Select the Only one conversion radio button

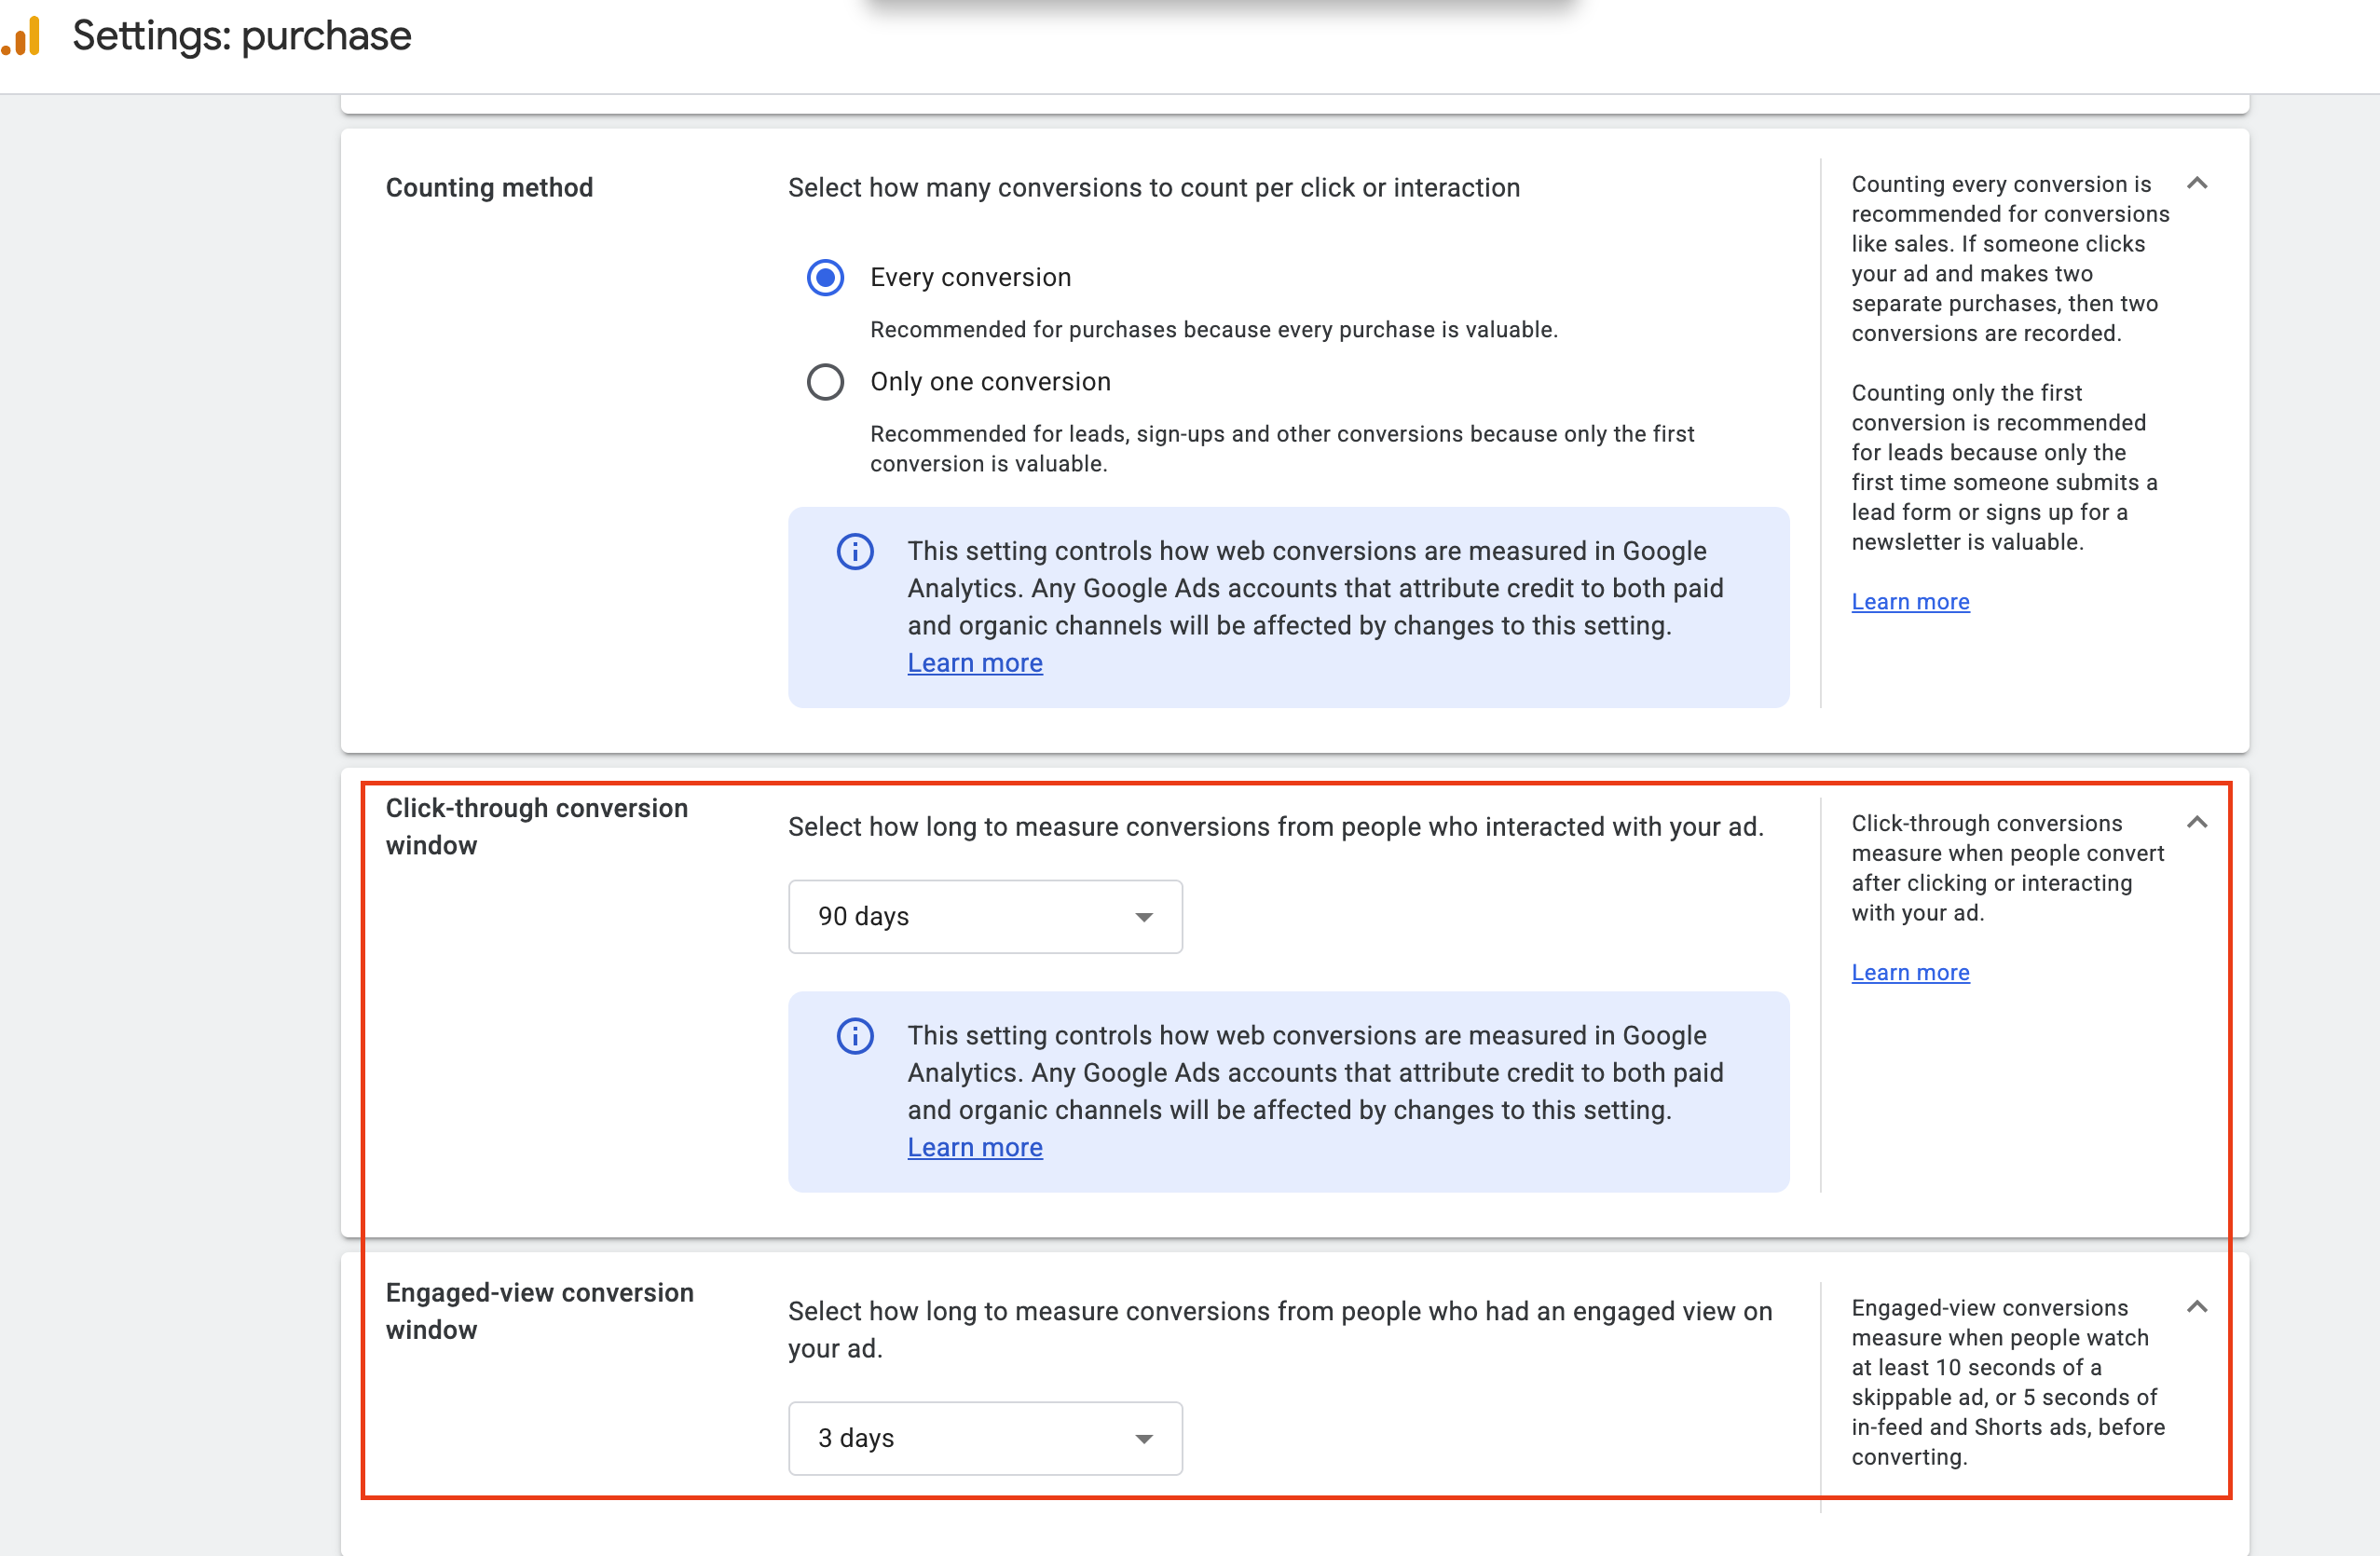(825, 382)
